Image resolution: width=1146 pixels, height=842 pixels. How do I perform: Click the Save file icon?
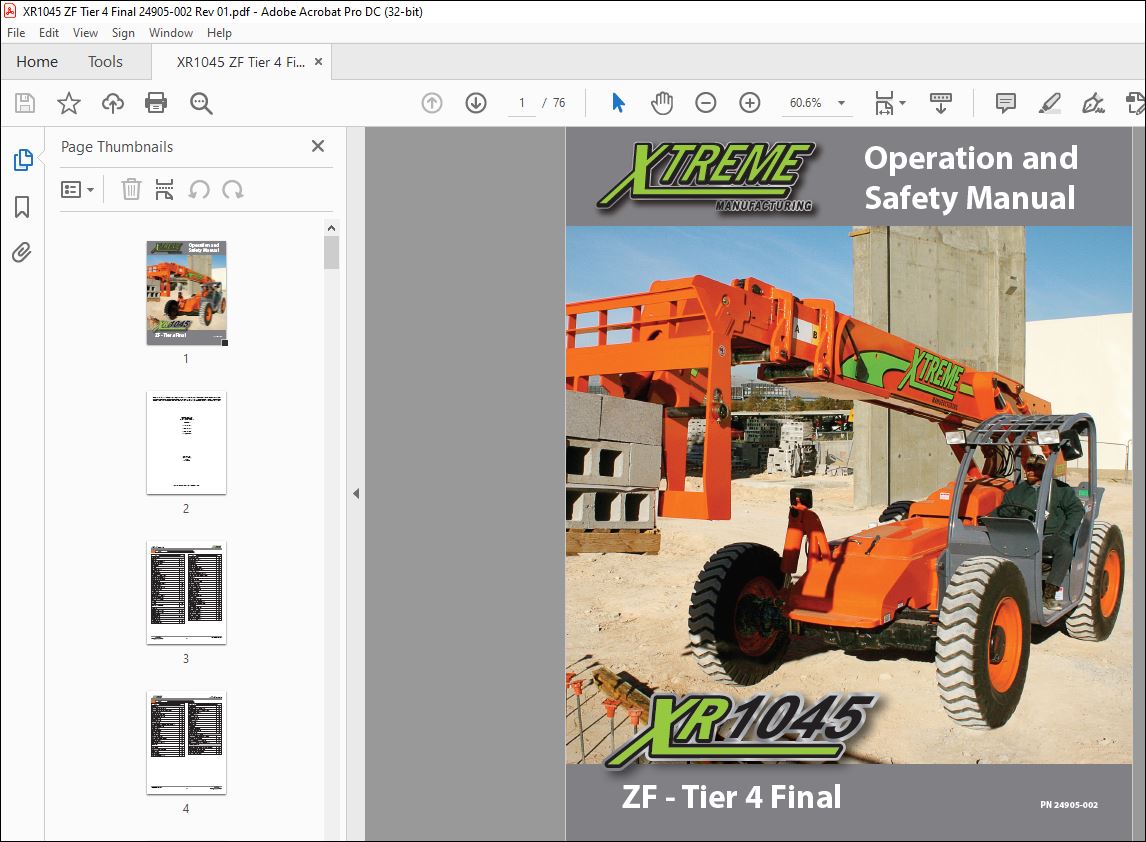click(x=25, y=103)
